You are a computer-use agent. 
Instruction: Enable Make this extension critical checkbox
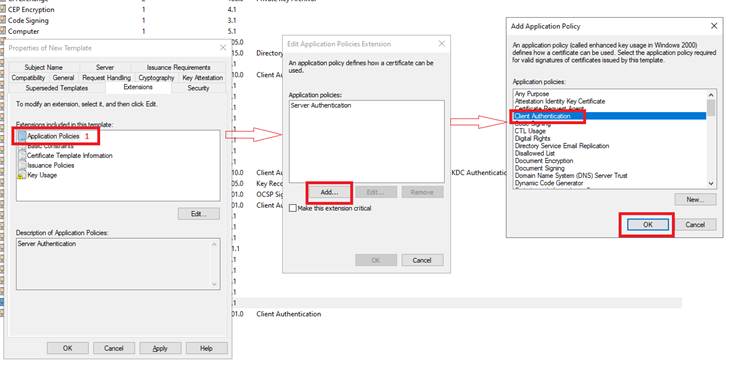293,209
